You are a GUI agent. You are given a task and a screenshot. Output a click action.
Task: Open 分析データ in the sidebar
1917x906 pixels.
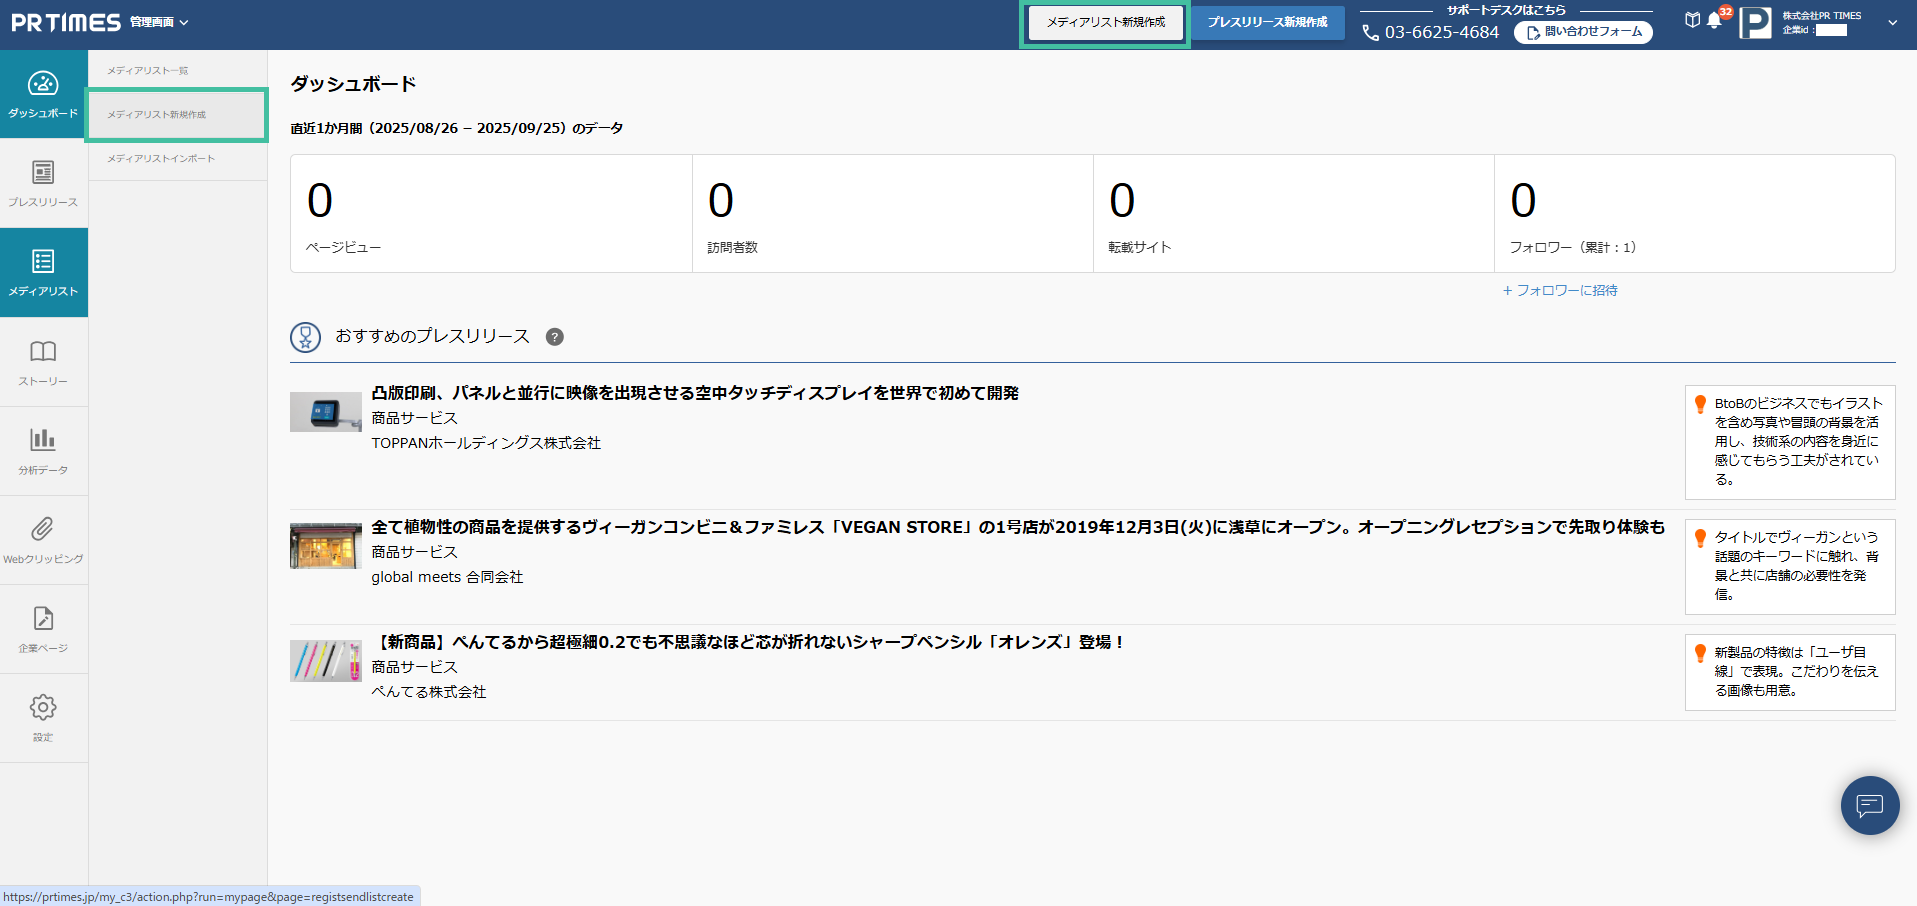[43, 451]
